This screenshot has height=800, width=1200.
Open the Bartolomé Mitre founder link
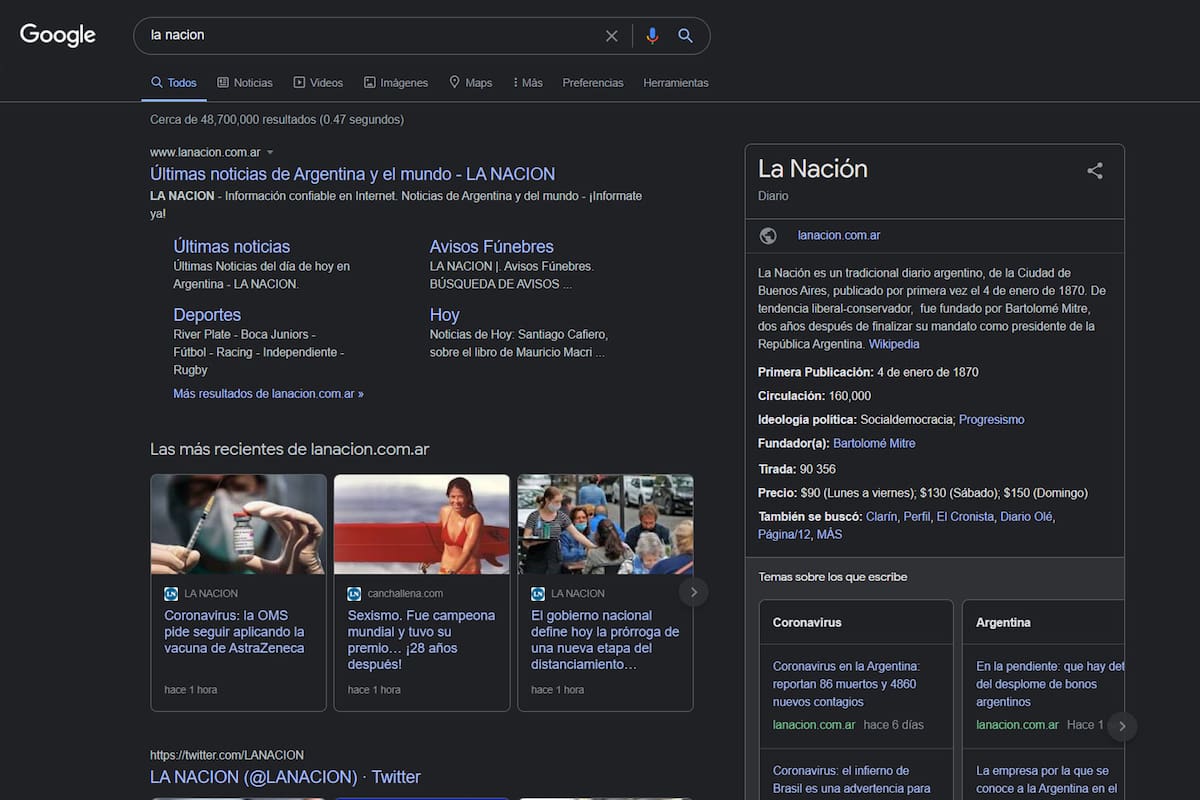[x=874, y=442]
